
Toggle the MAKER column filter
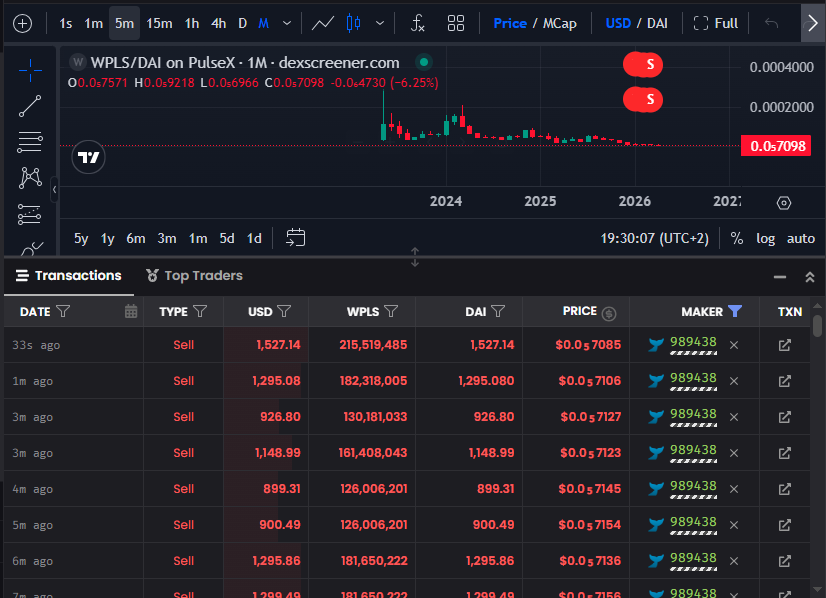coord(735,311)
